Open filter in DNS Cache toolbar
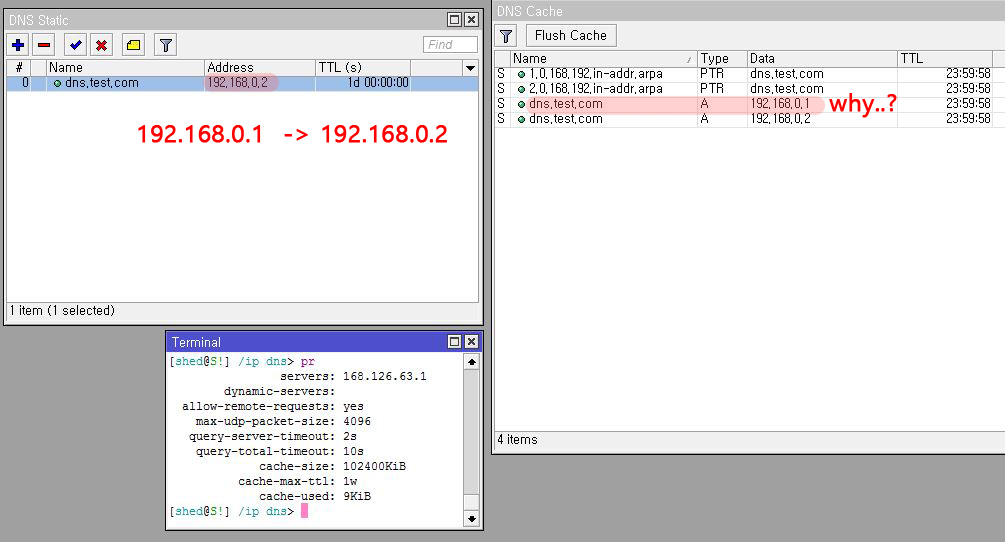This screenshot has width=1005, height=542. point(506,36)
